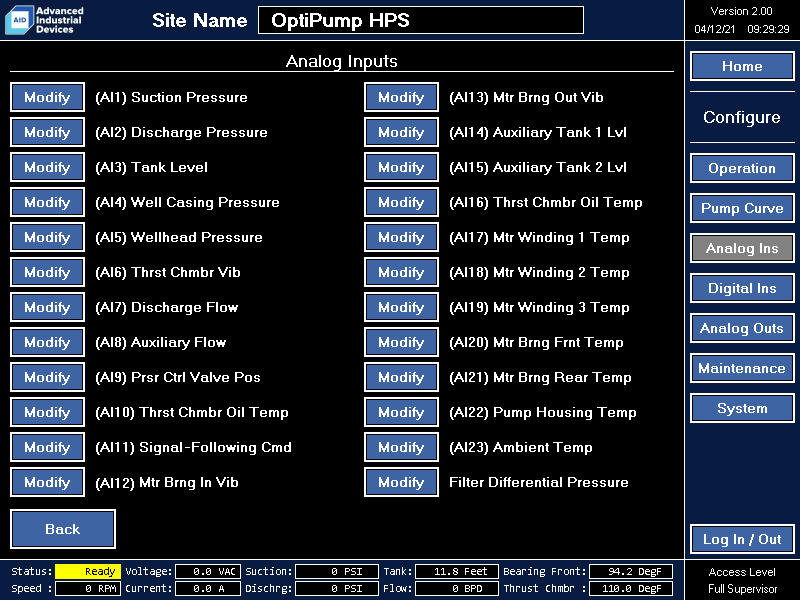Modify AI3 Tank Level

pos(47,167)
